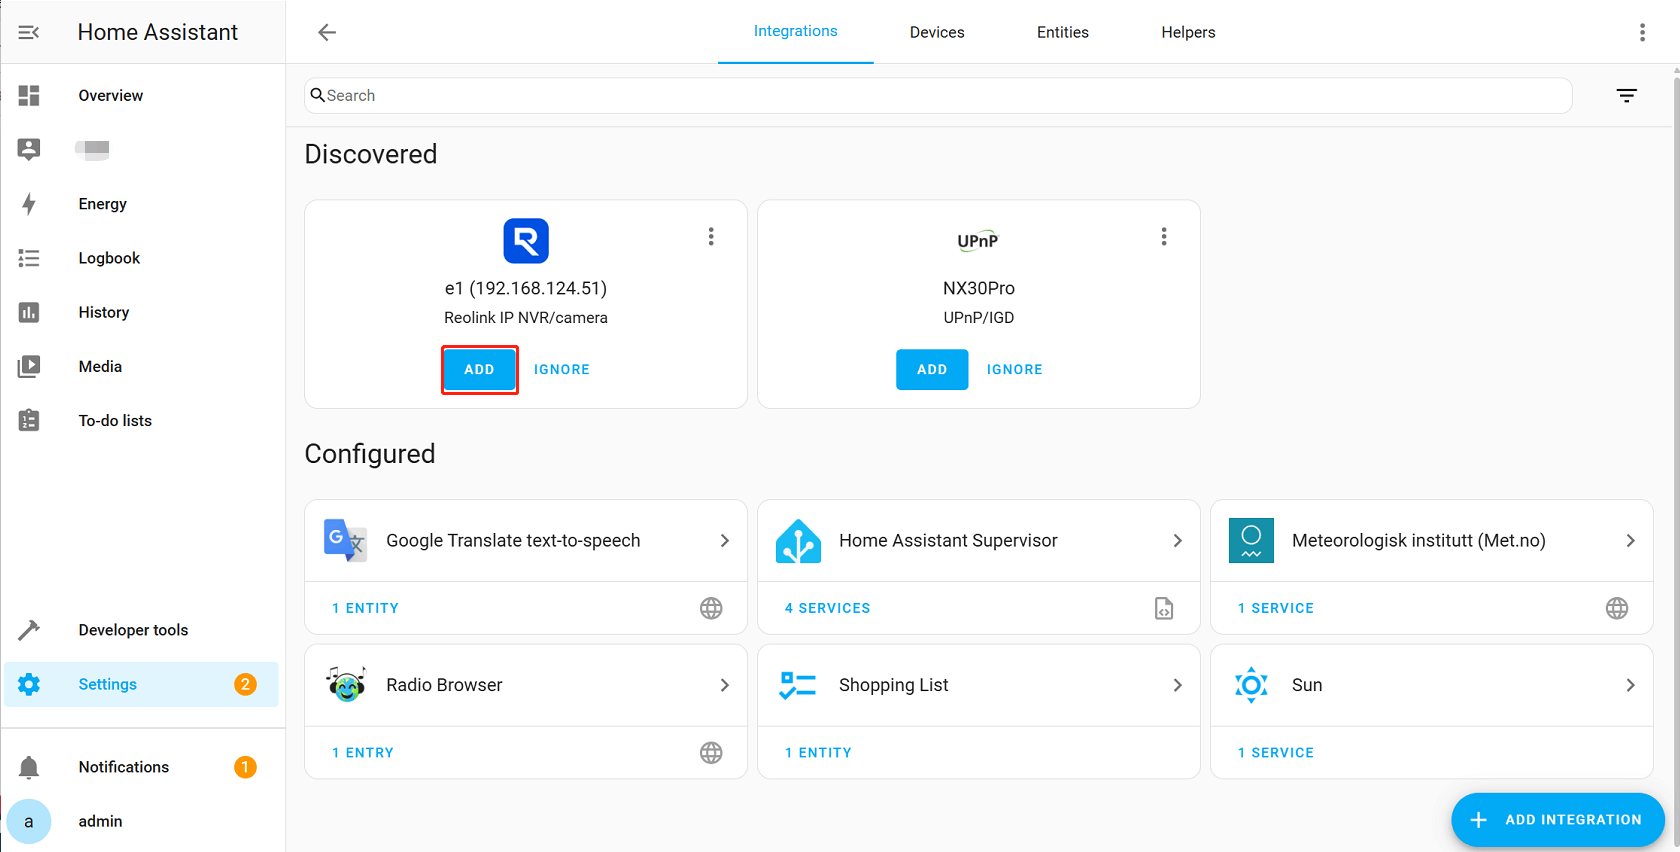The height and width of the screenshot is (852, 1680).
Task: Focus the integrations Search field
Action: (x=938, y=95)
